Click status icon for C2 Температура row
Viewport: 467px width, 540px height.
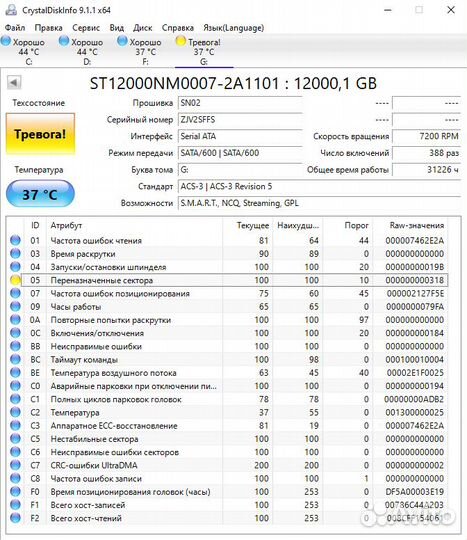(15, 412)
